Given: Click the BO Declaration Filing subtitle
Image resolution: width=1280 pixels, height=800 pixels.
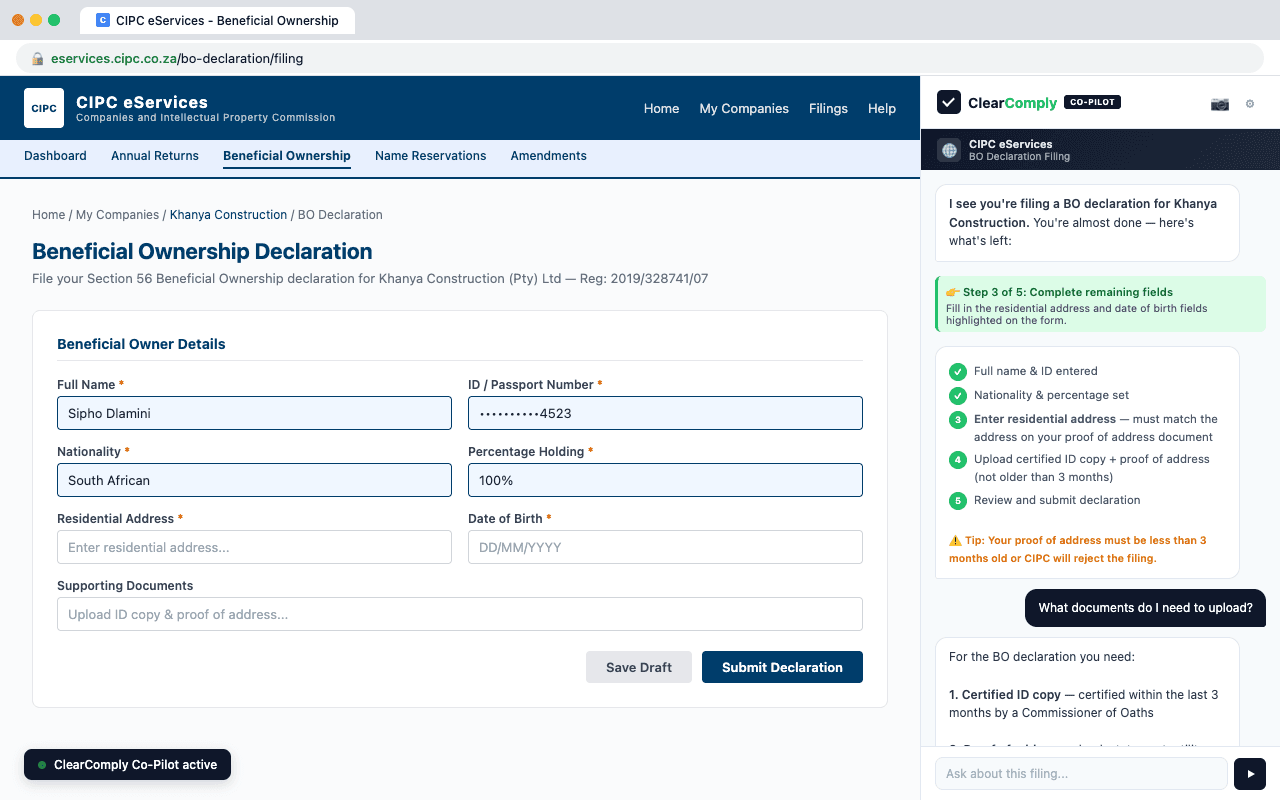Looking at the screenshot, I should [x=1019, y=157].
